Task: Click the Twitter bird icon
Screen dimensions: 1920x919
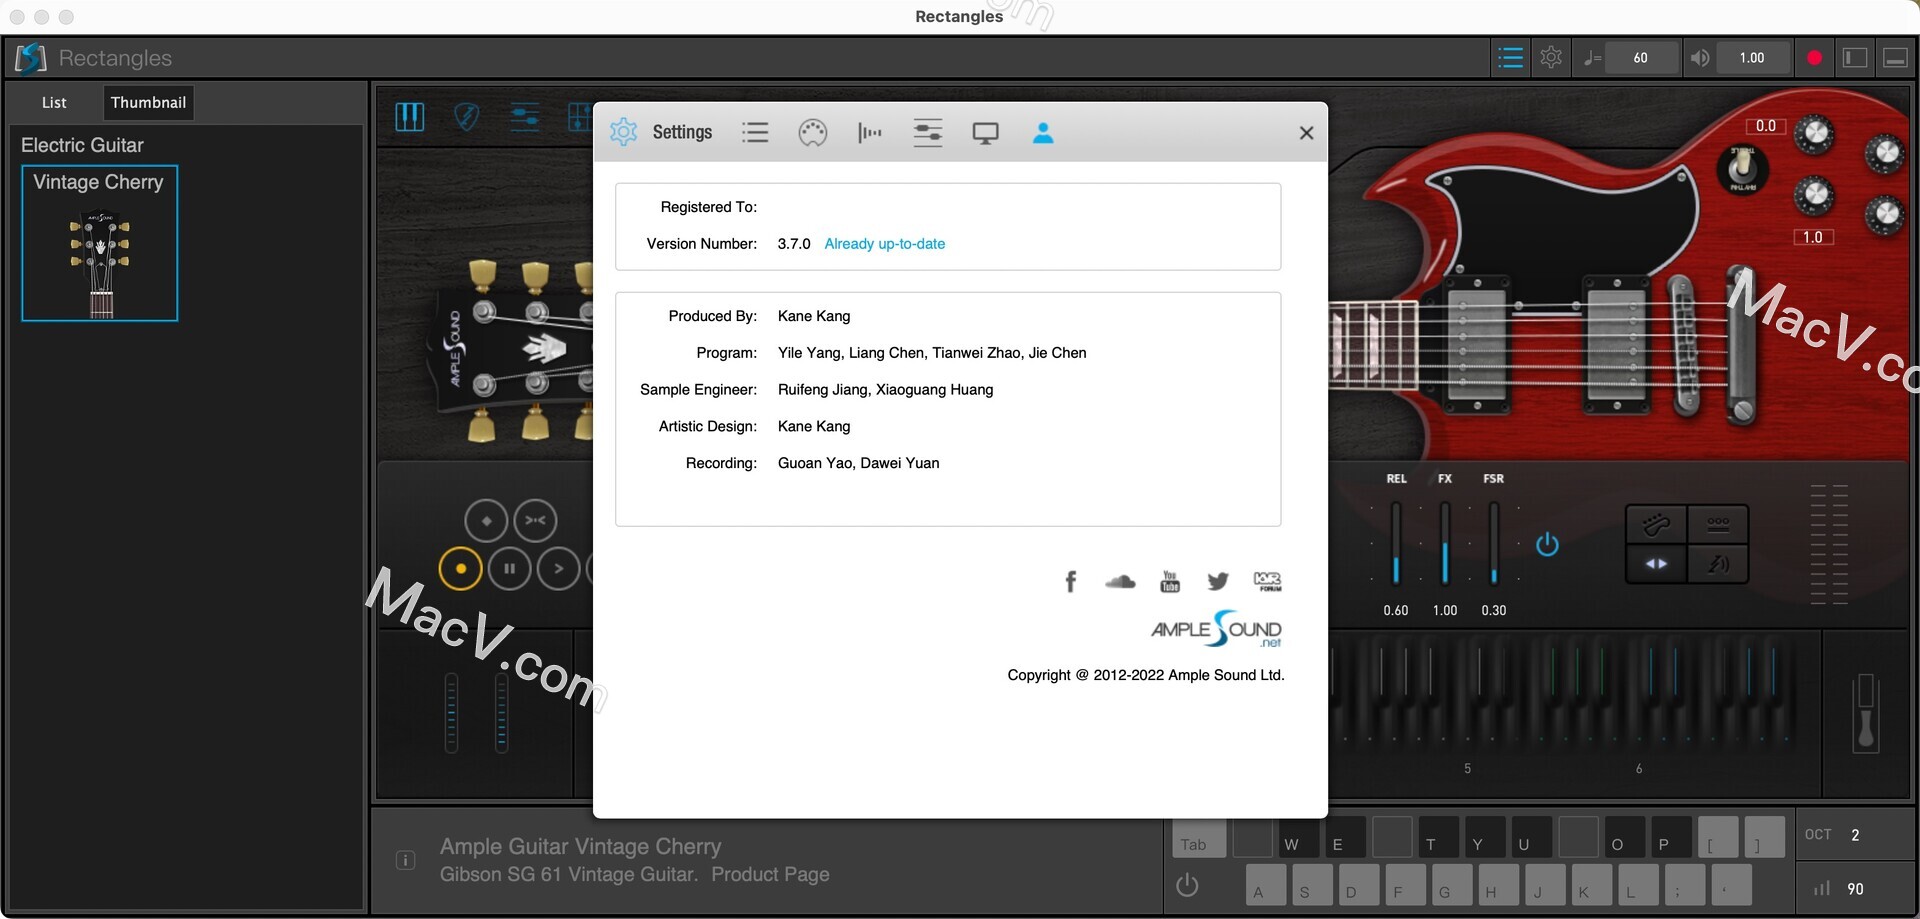Action: [x=1217, y=581]
